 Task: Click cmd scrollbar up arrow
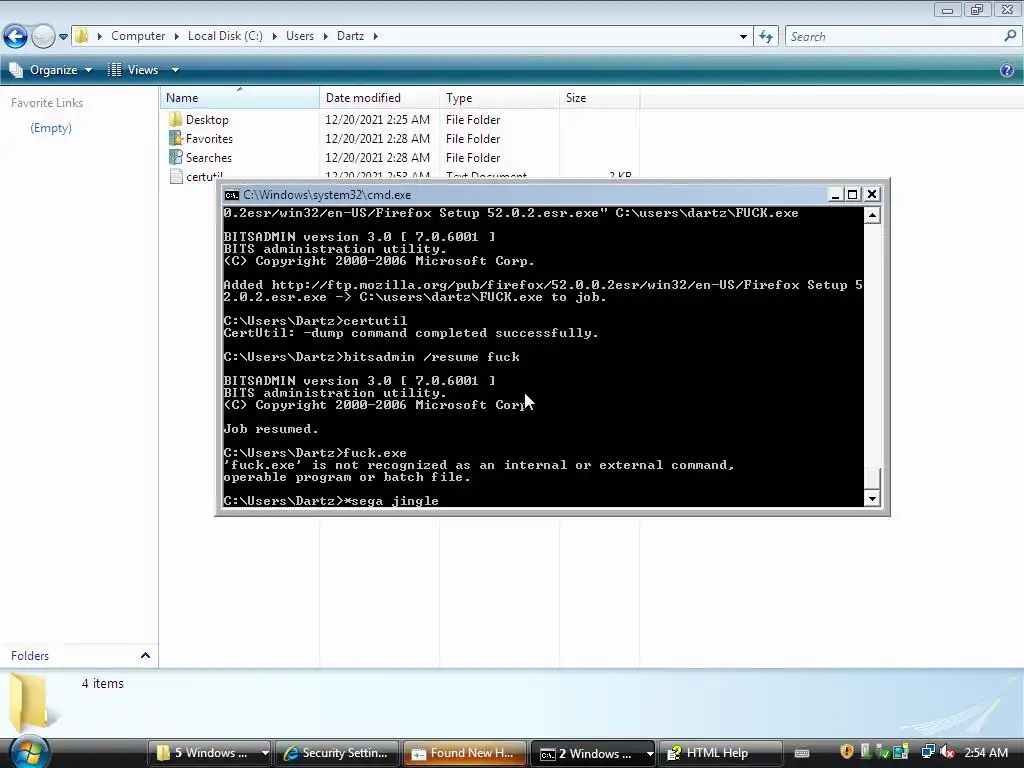point(872,215)
